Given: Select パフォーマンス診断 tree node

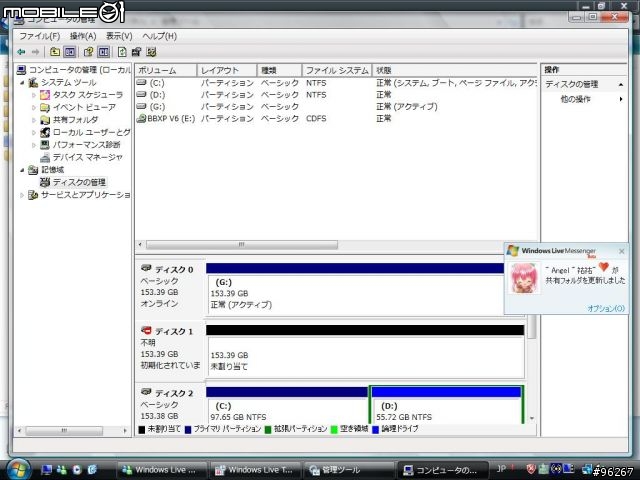Looking at the screenshot, I should [86, 145].
